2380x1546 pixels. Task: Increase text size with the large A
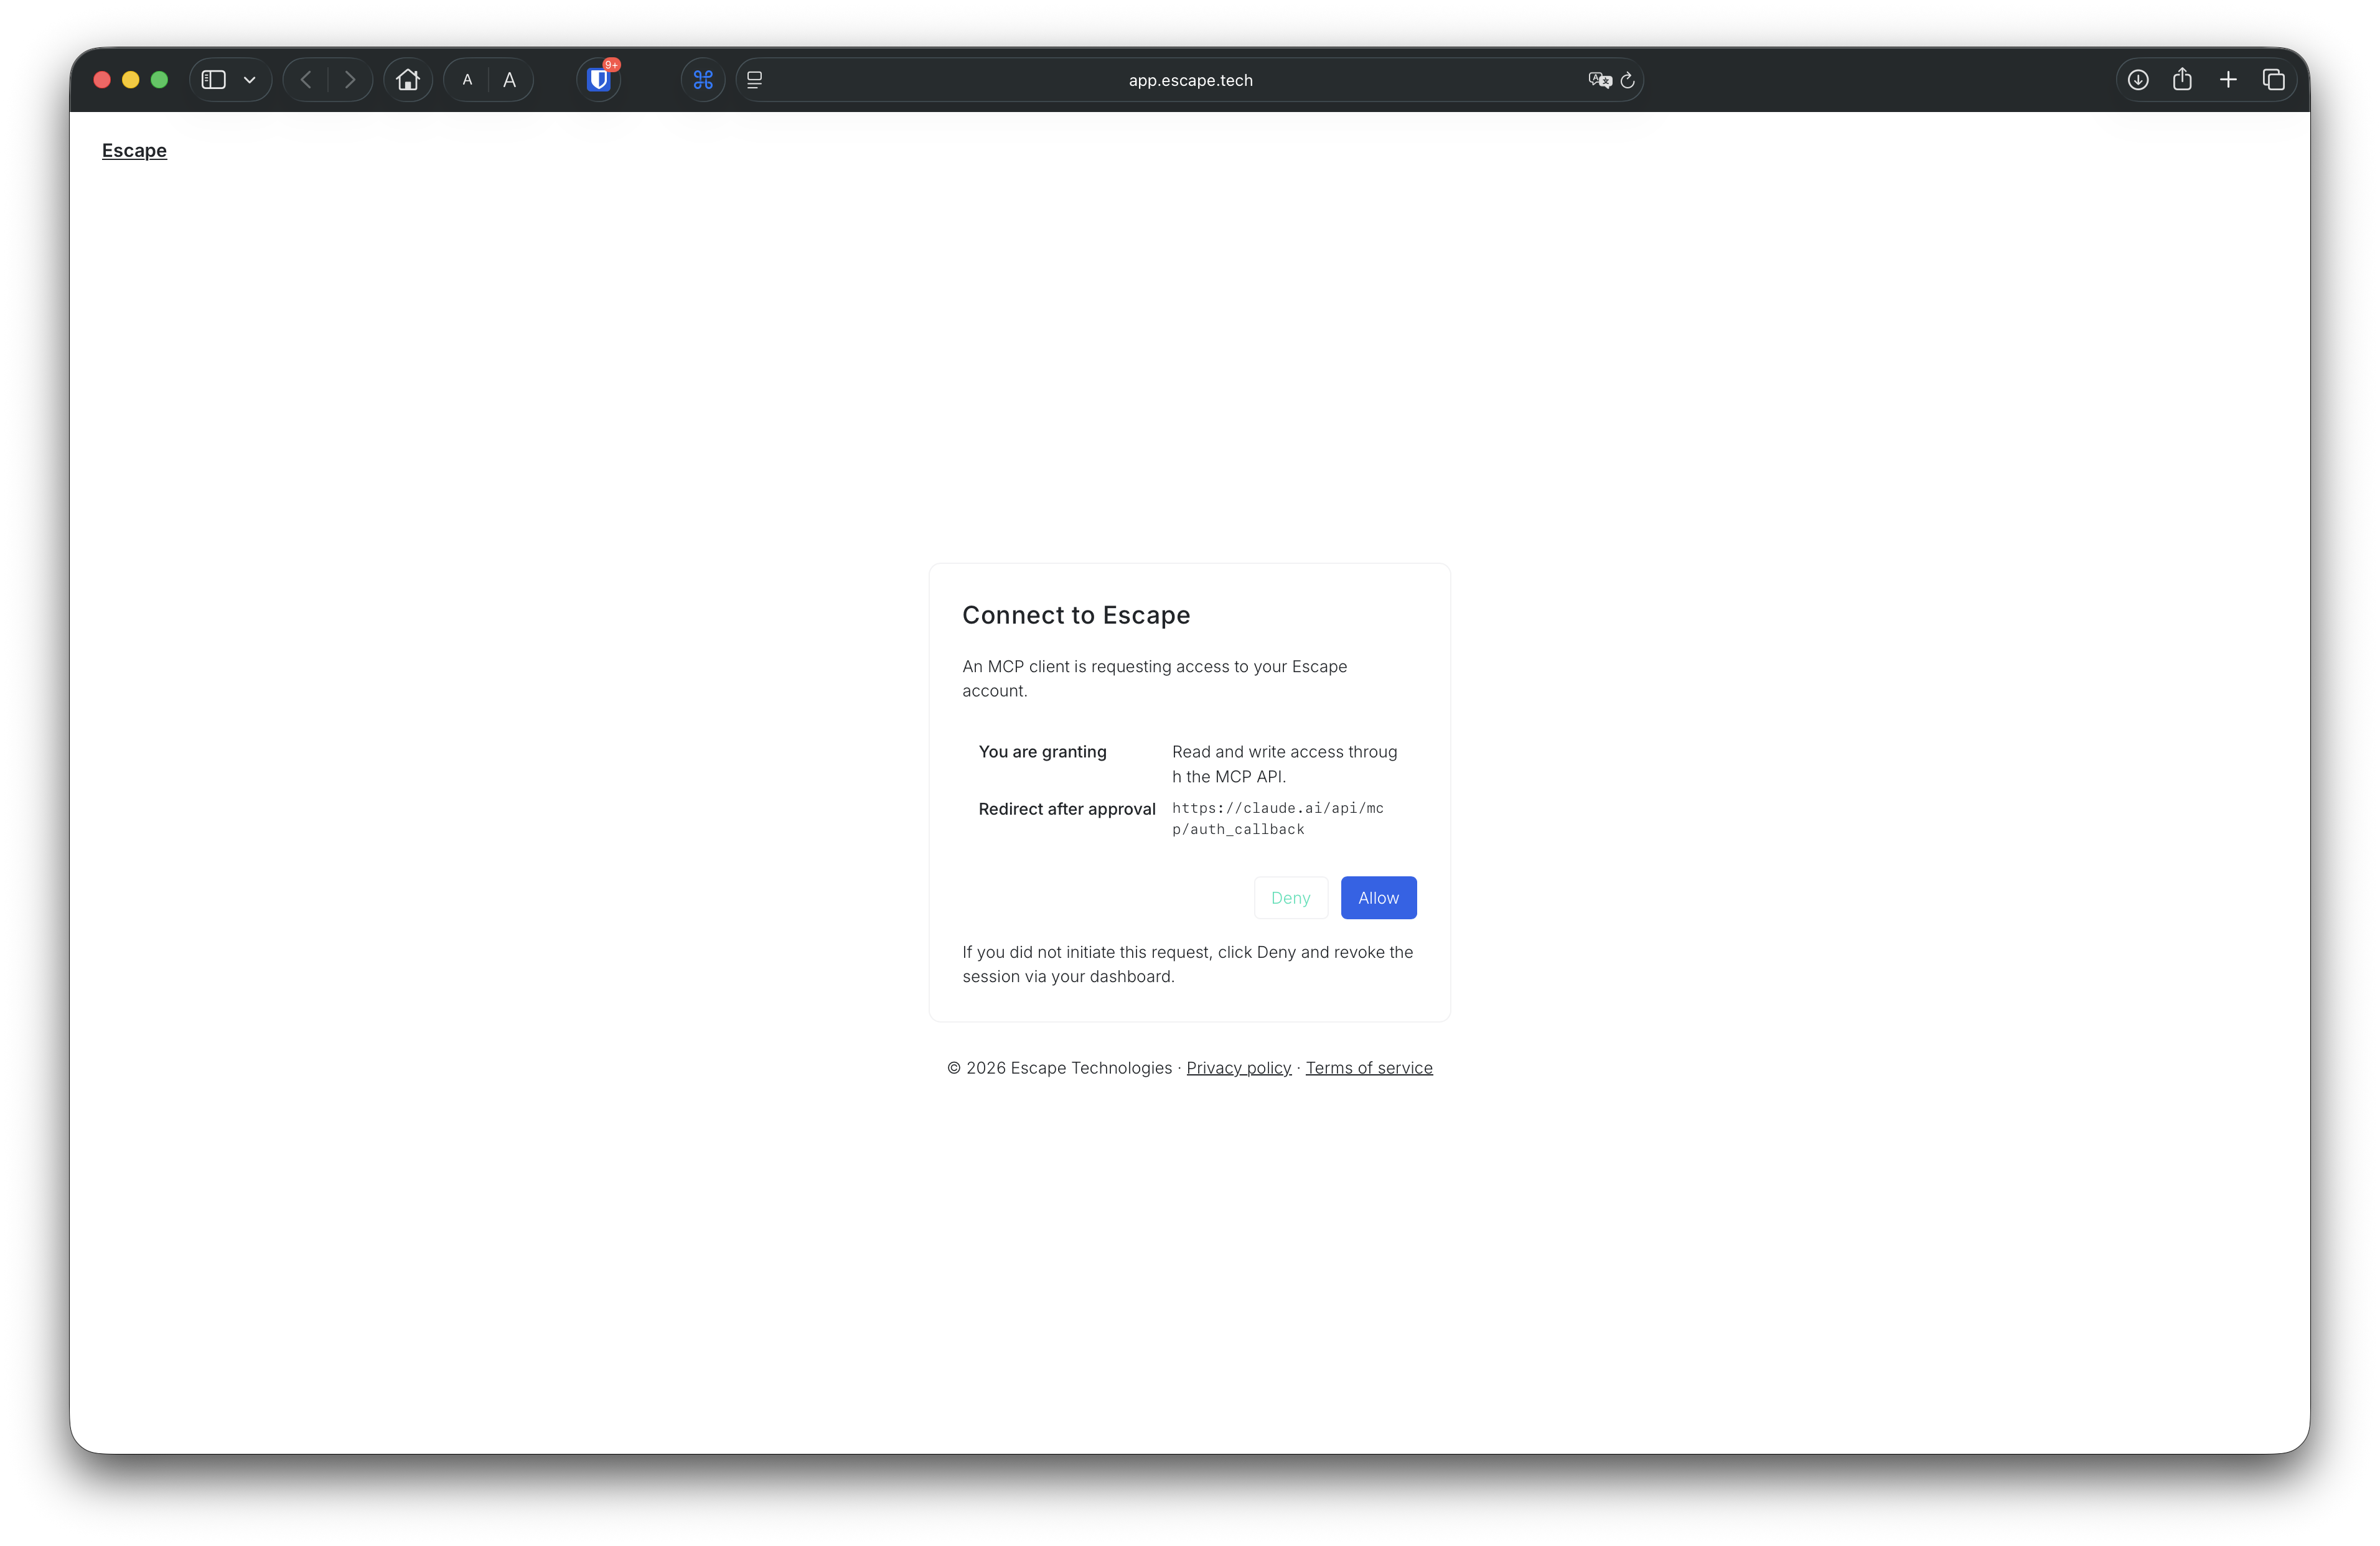tap(510, 80)
